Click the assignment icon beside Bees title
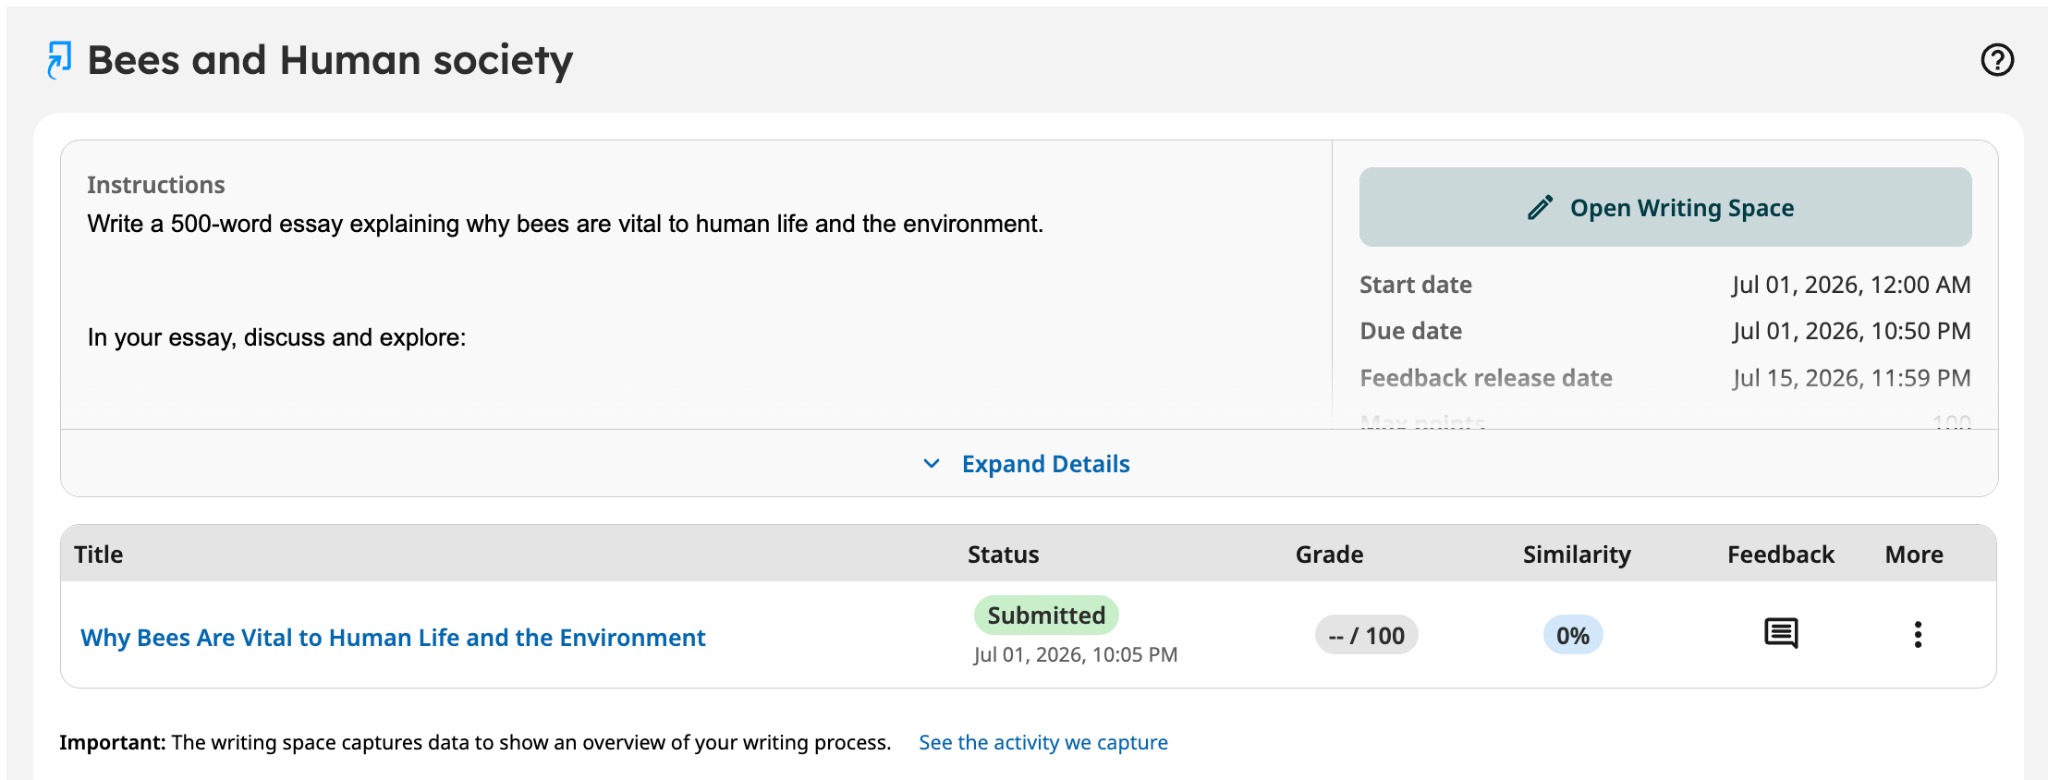The height and width of the screenshot is (780, 2048). 59,60
